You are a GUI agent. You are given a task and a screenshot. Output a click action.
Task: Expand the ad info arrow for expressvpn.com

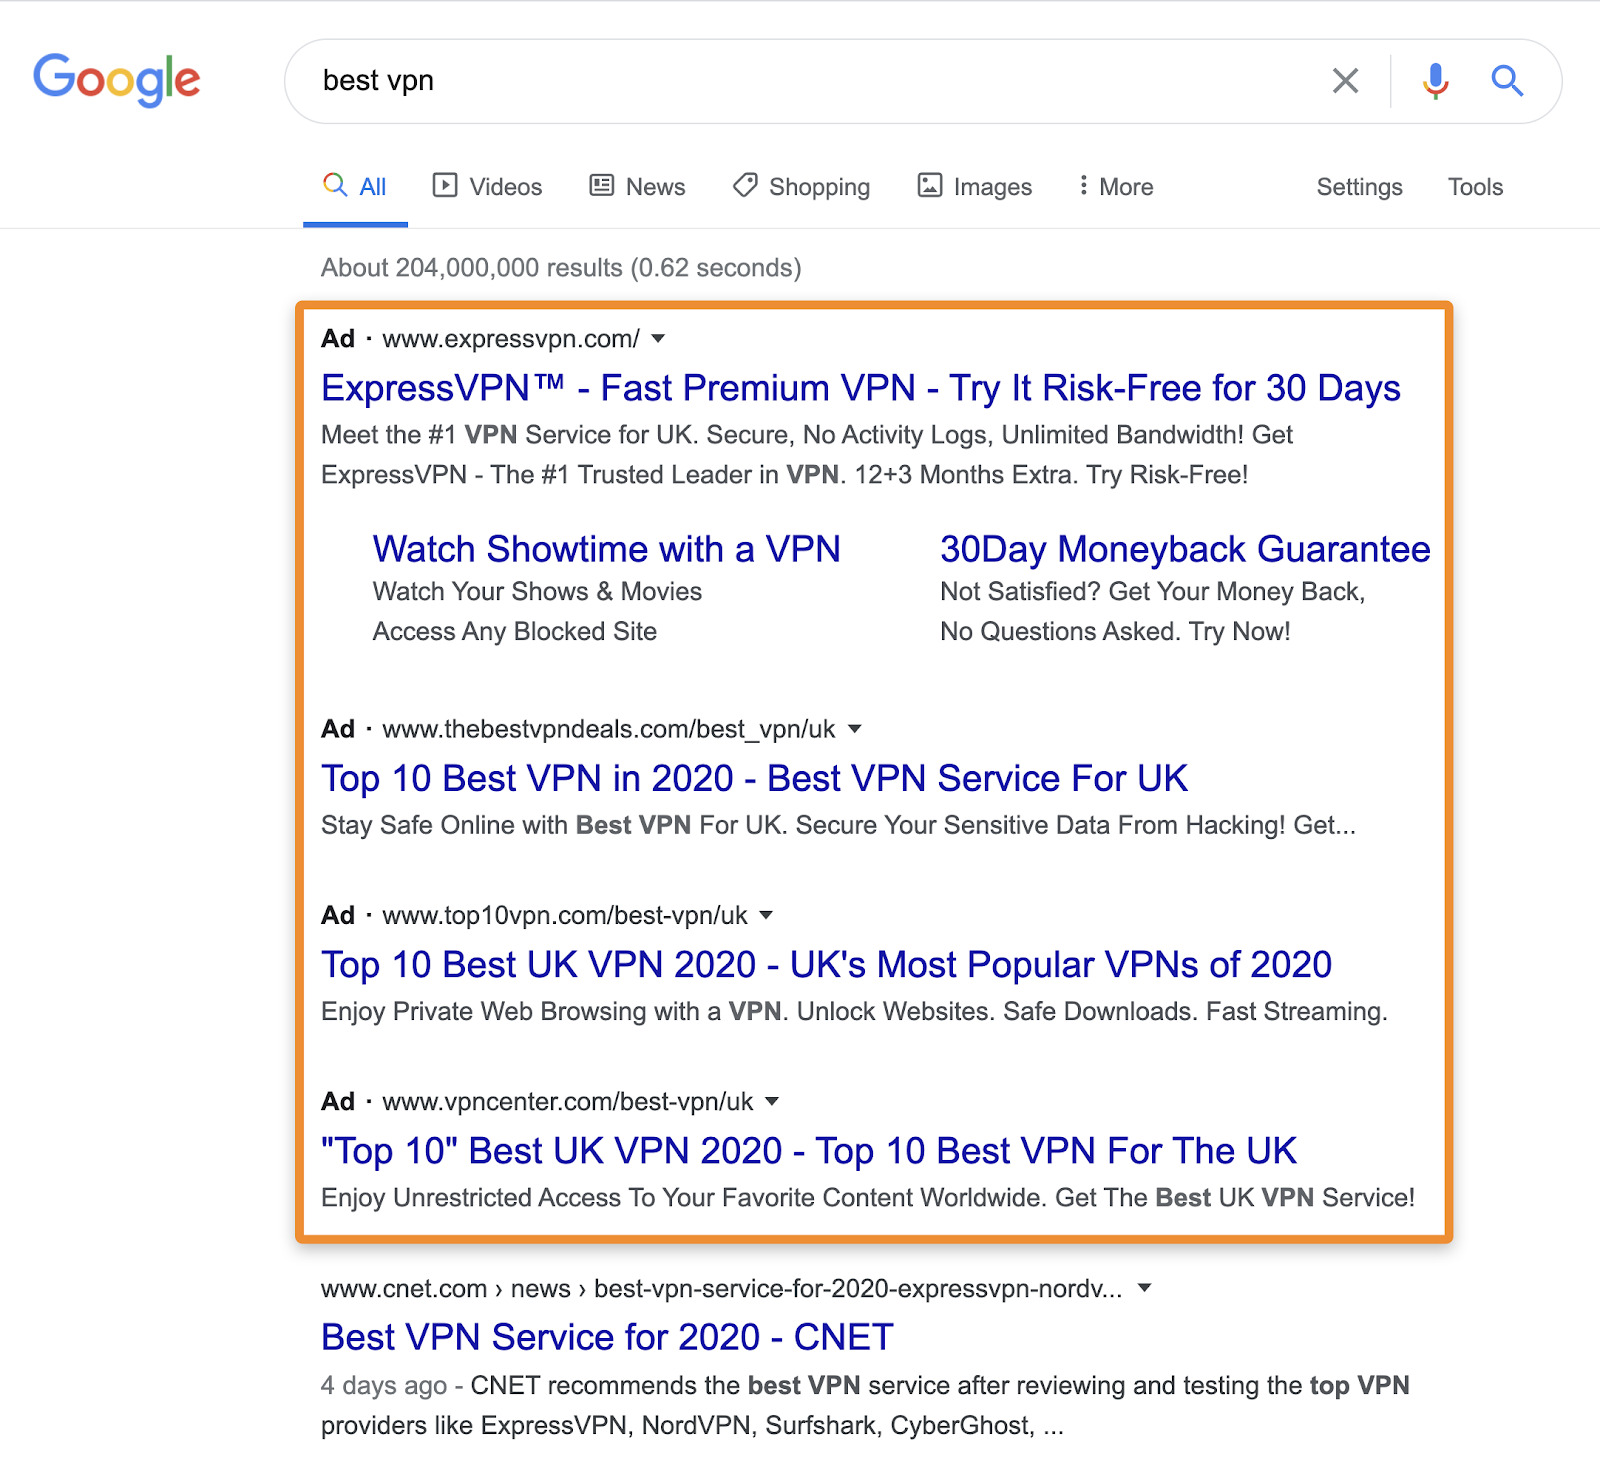[658, 340]
